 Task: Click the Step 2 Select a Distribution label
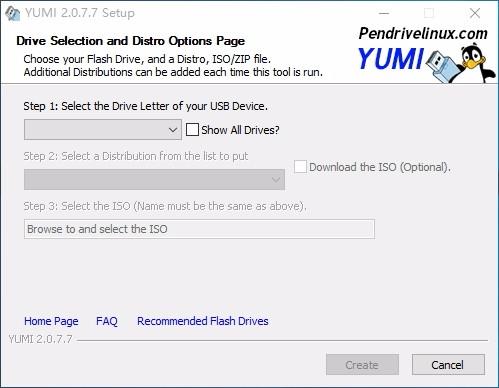(x=136, y=156)
